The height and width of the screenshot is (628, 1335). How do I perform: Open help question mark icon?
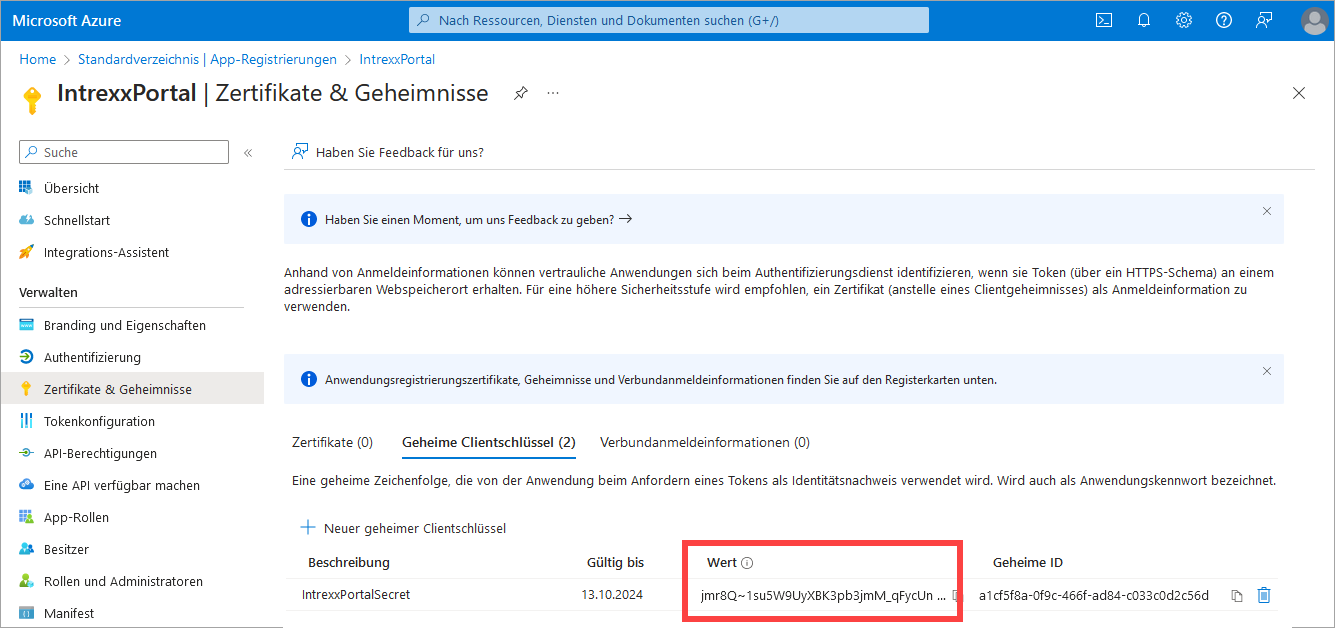[x=1224, y=20]
